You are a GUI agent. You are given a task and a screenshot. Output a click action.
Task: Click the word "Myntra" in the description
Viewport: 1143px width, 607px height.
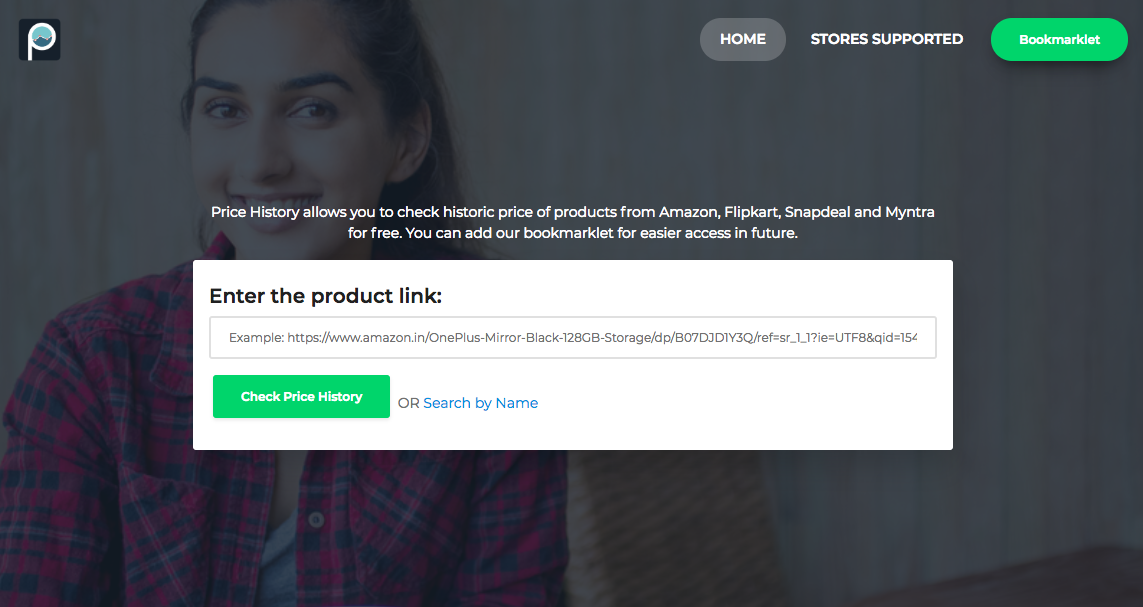click(x=910, y=212)
